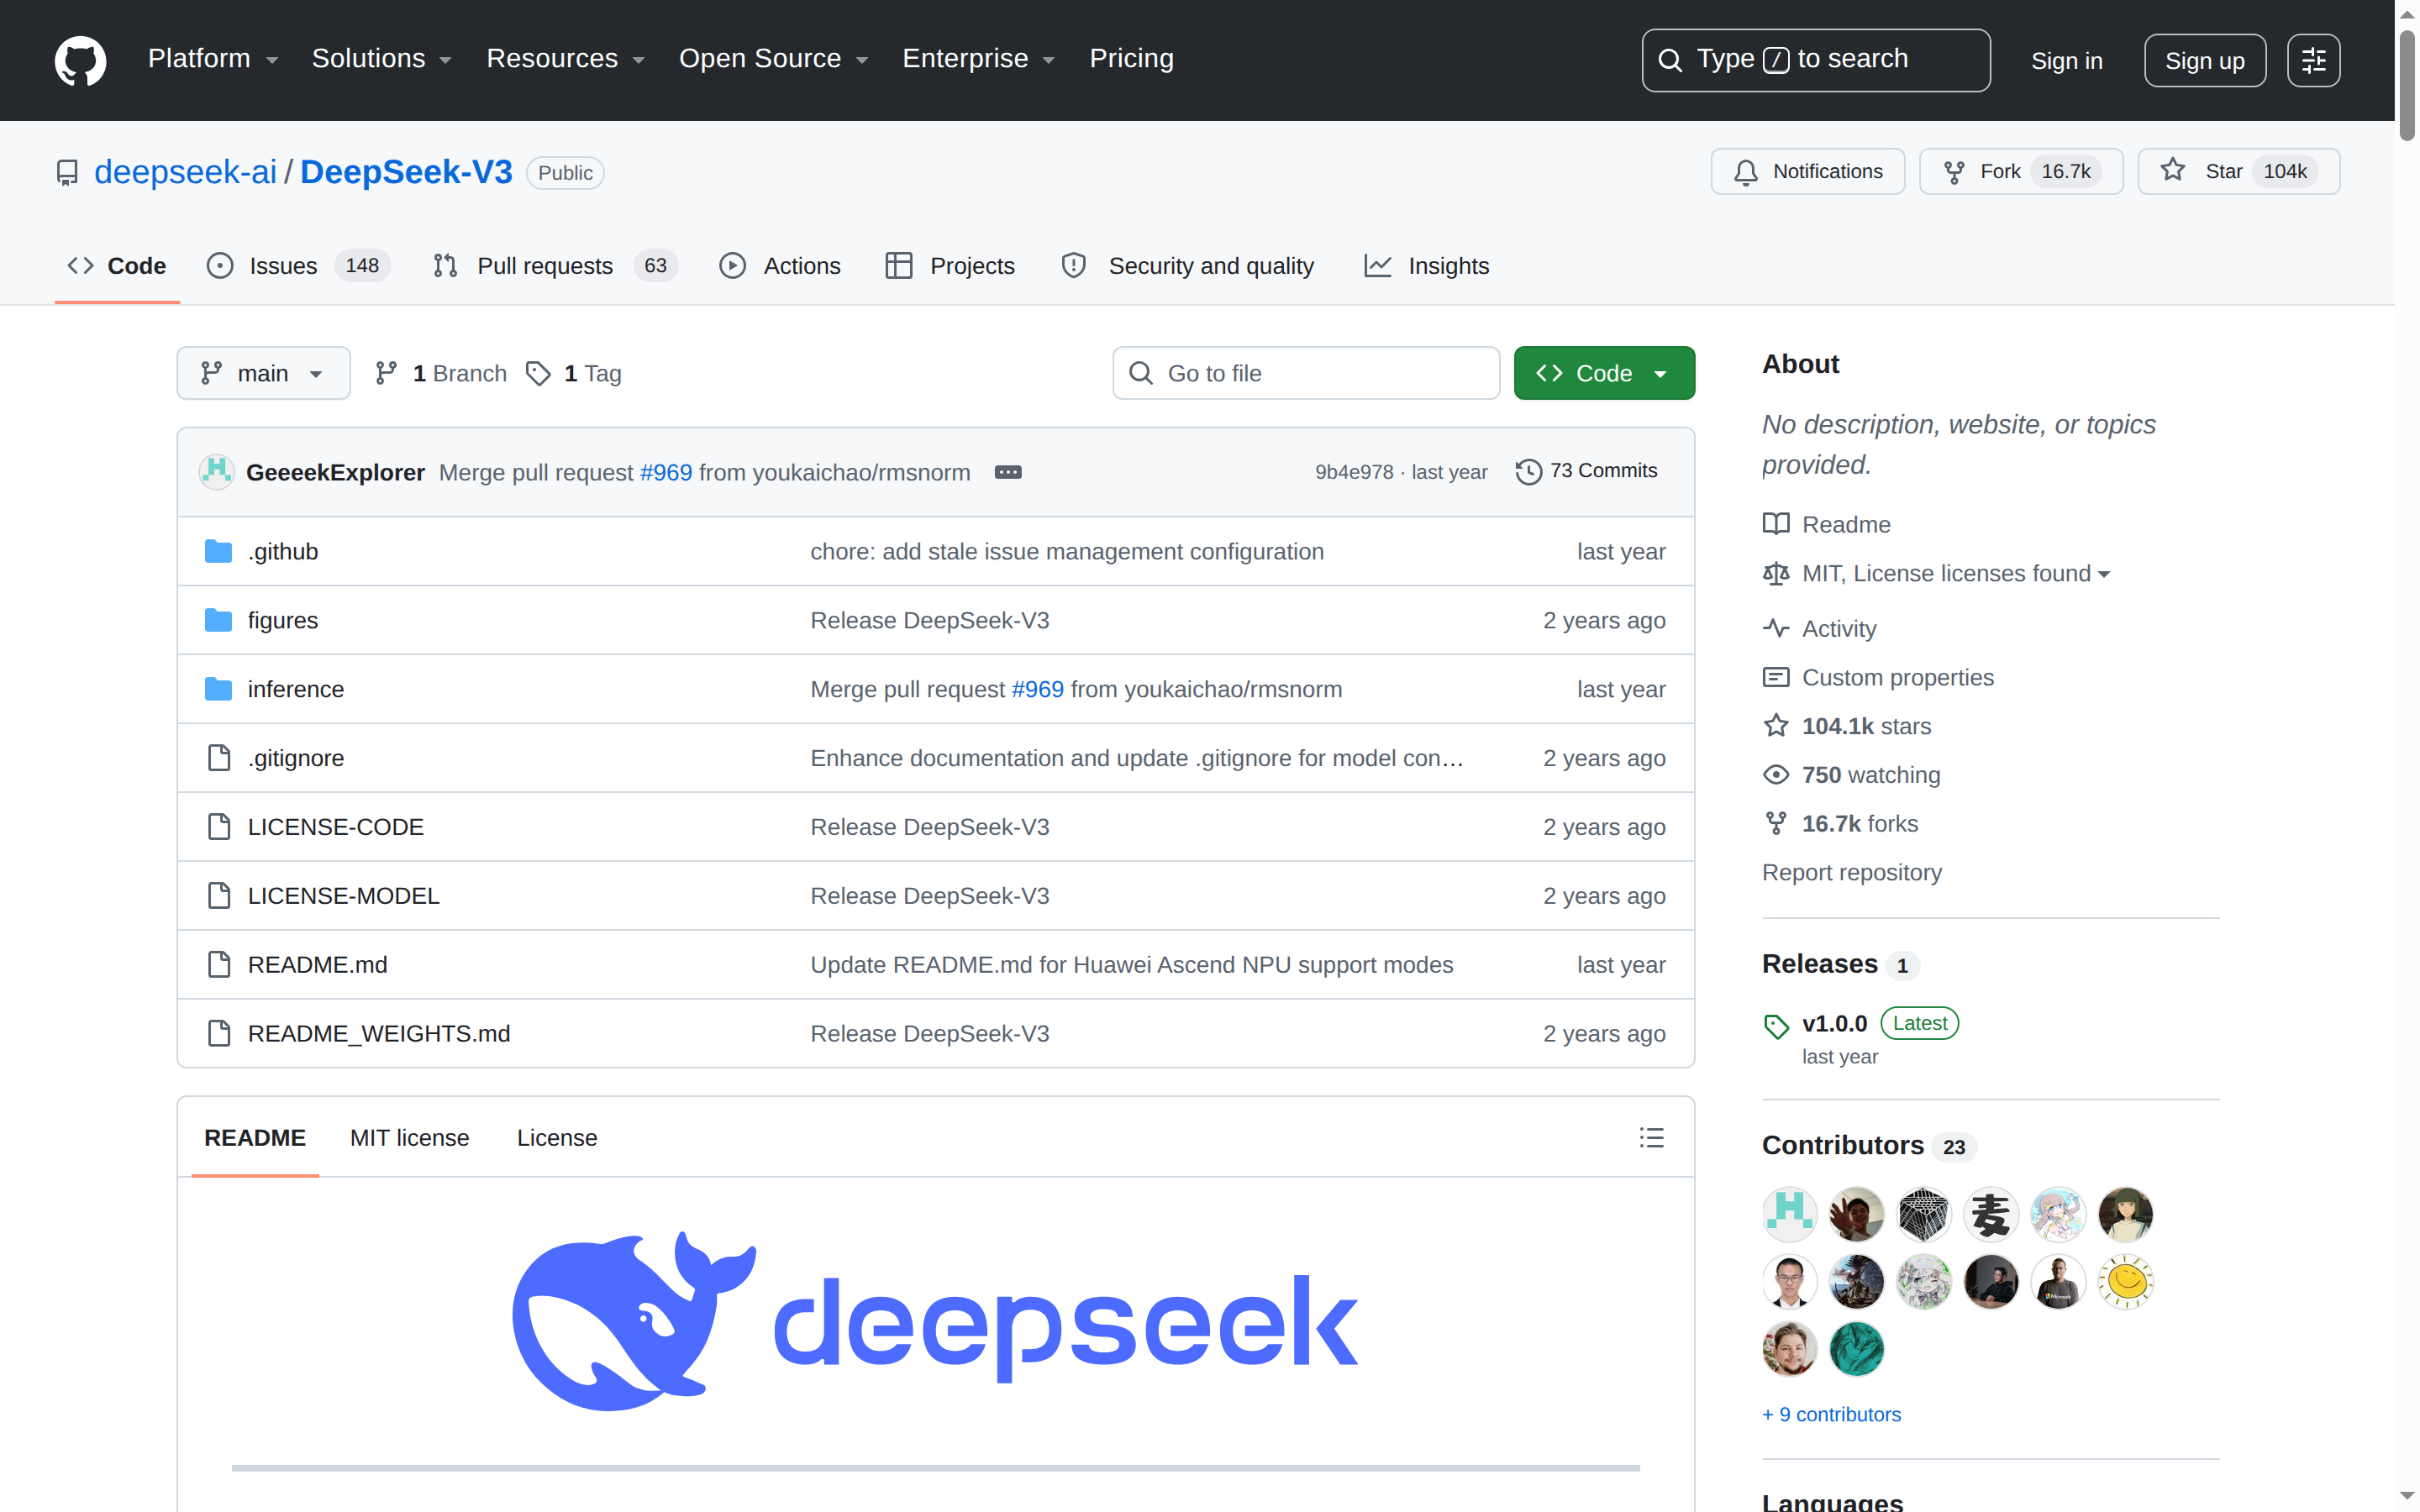
Task: Click the Notifications bell button
Action: pos(1807,172)
